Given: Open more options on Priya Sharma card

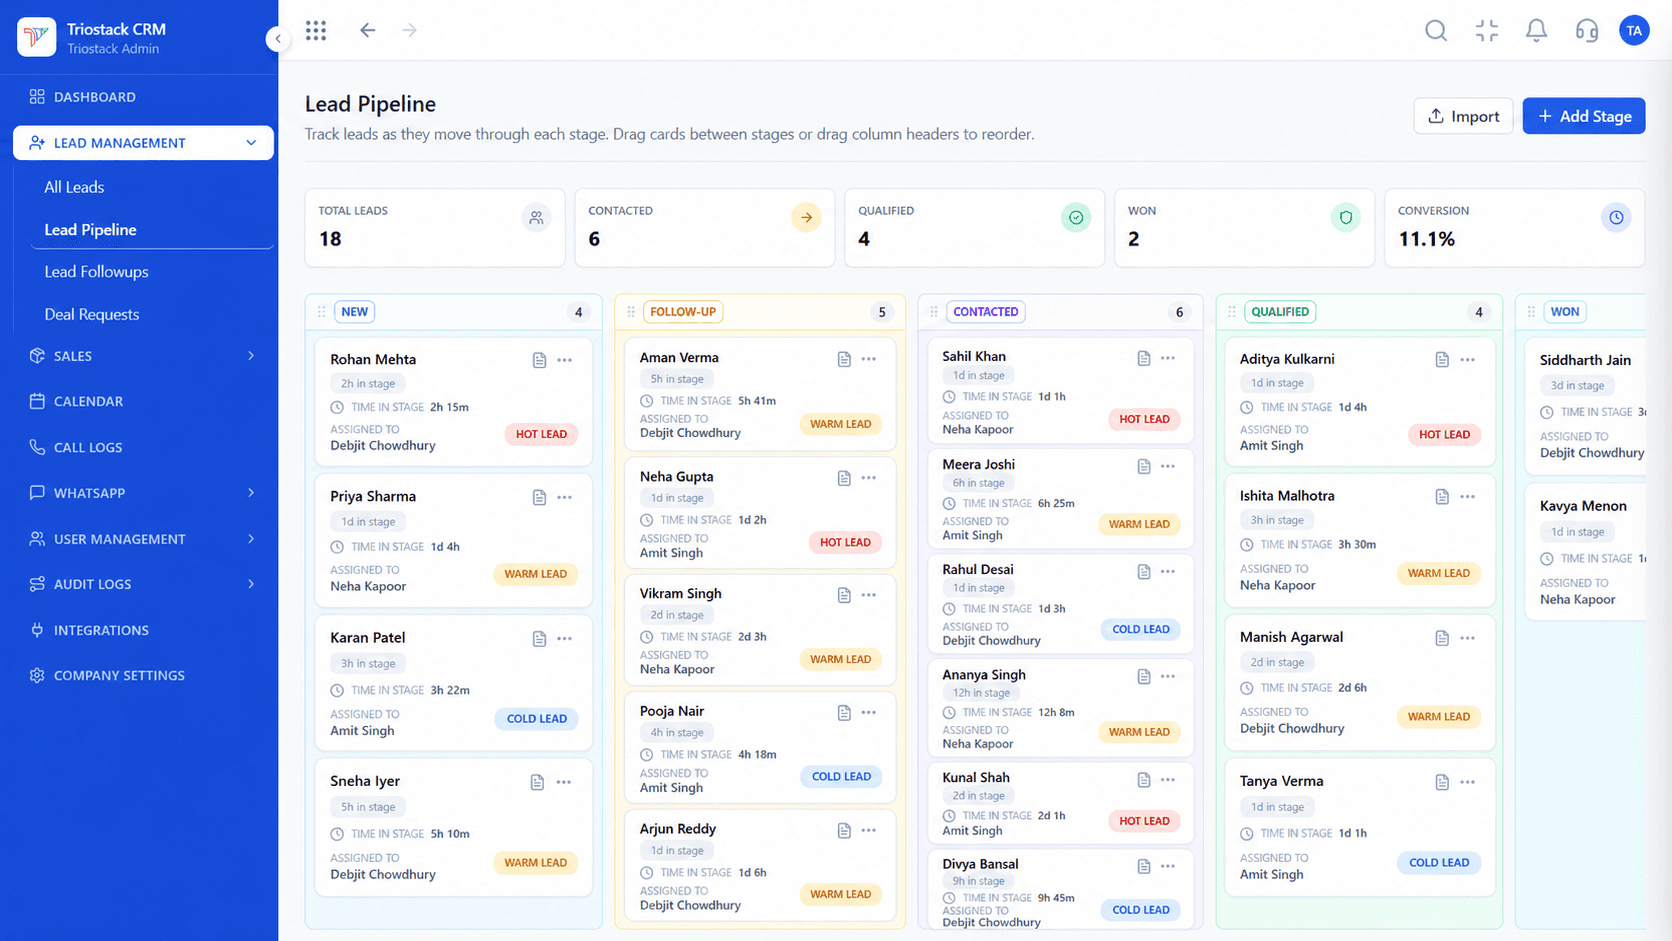Looking at the screenshot, I should point(565,497).
